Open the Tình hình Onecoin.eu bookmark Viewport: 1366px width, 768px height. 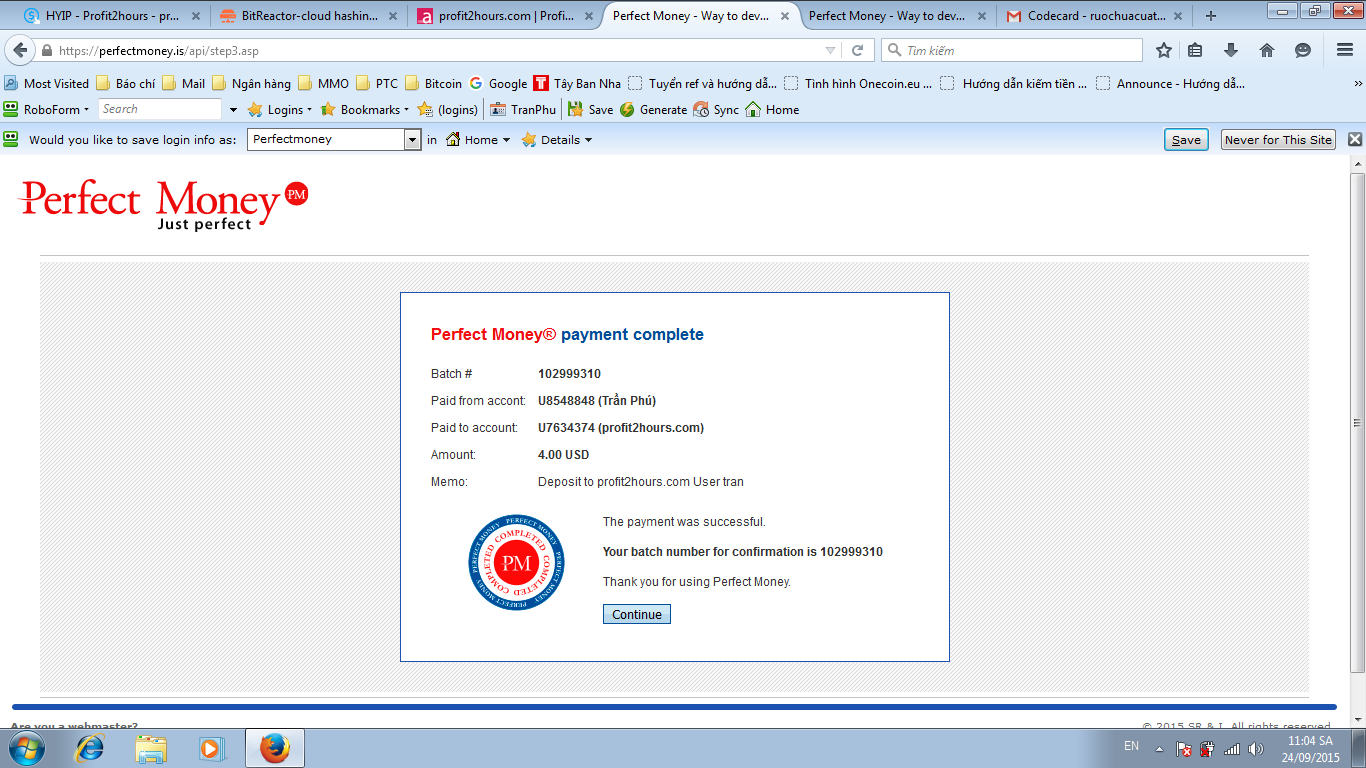click(859, 84)
